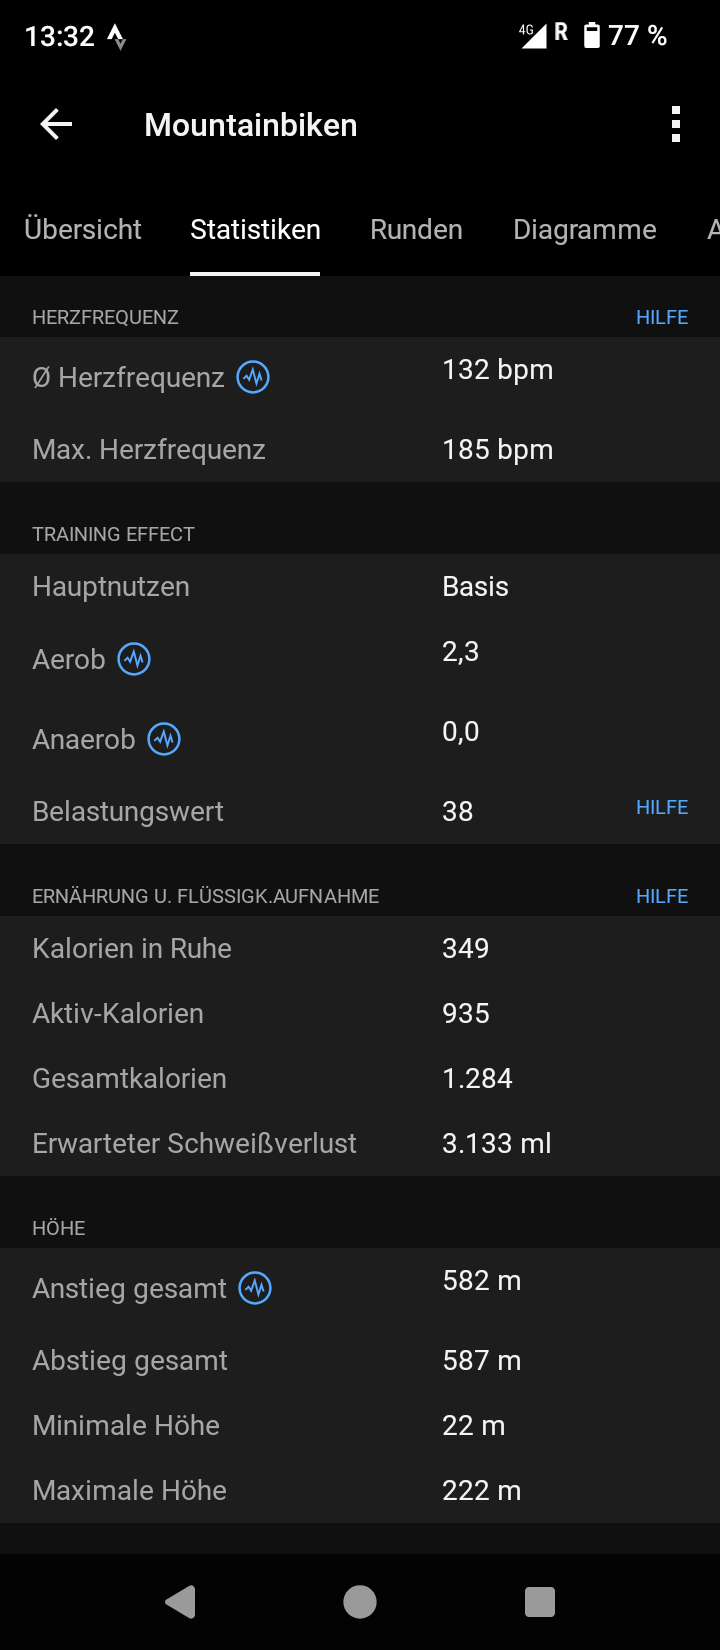Tap Firstbeat icon next to Anaerob
720x1650 pixels.
pyautogui.click(x=164, y=740)
